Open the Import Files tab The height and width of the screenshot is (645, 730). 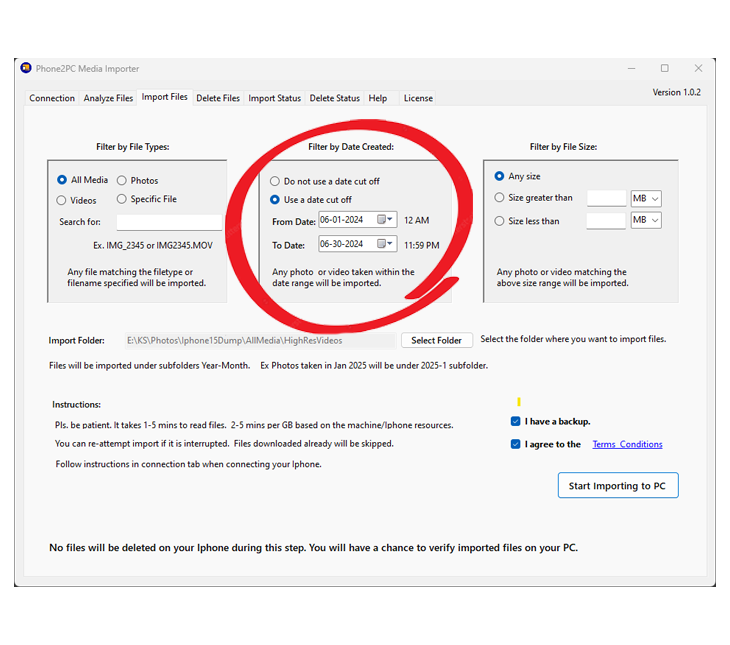pos(164,97)
